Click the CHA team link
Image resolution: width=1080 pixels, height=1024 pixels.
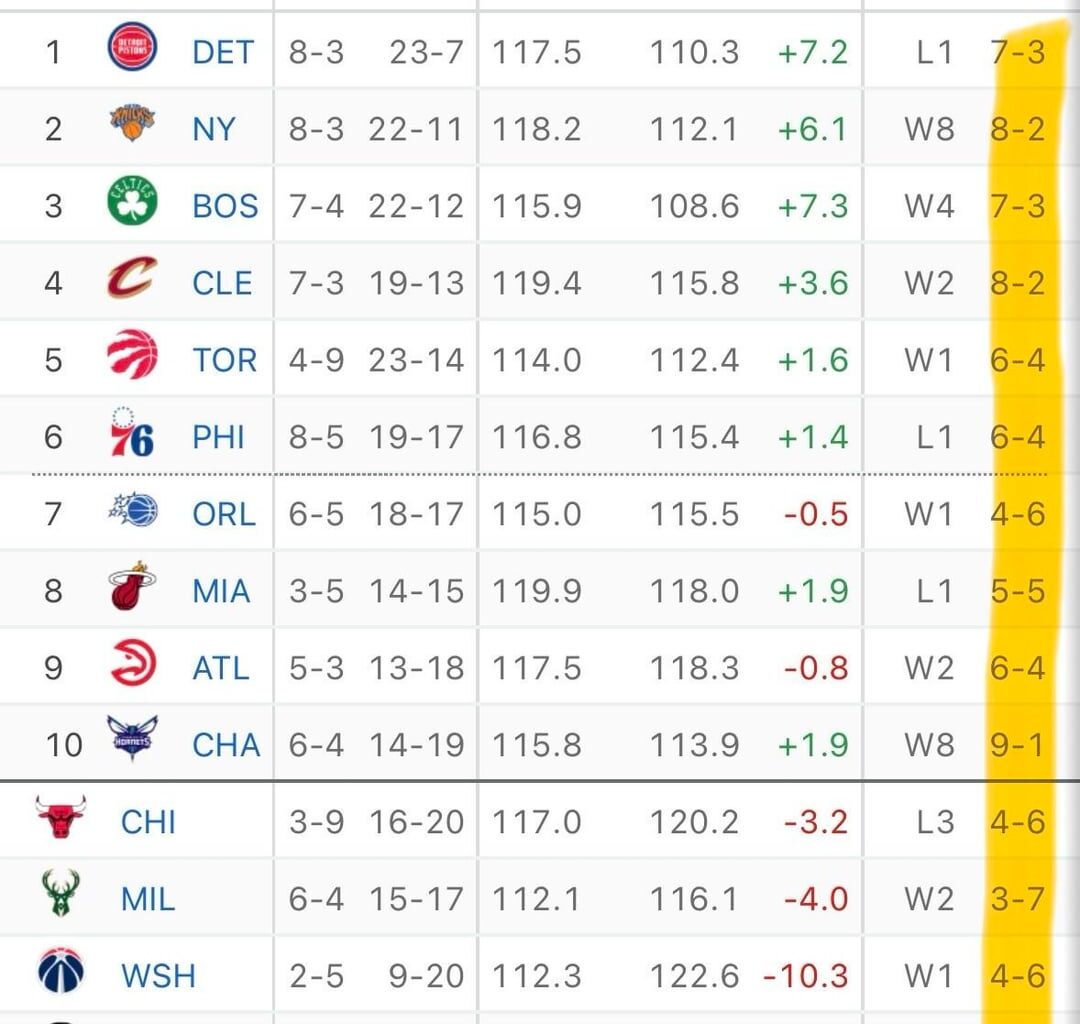pyautogui.click(x=225, y=744)
